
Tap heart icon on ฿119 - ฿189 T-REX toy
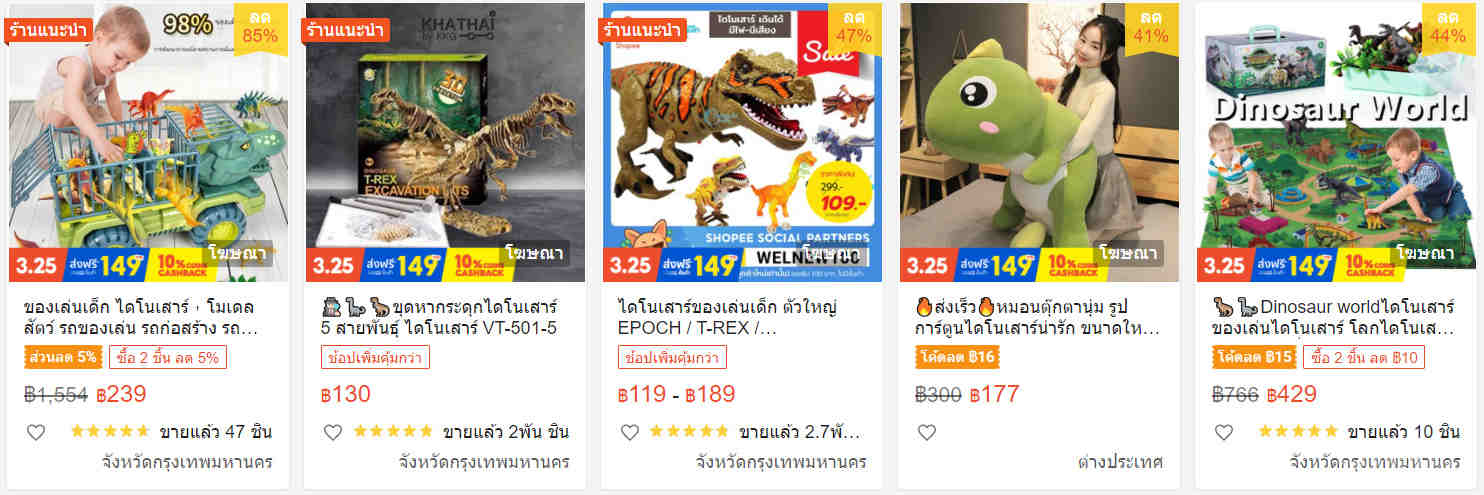[x=629, y=432]
